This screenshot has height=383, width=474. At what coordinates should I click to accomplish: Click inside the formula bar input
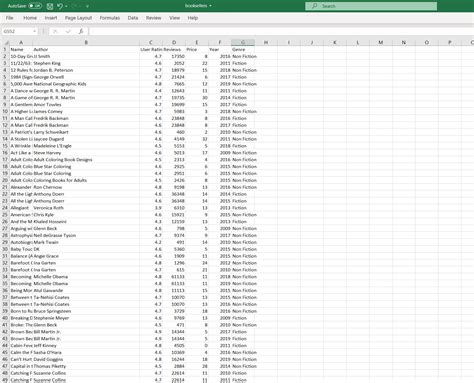[x=281, y=31]
